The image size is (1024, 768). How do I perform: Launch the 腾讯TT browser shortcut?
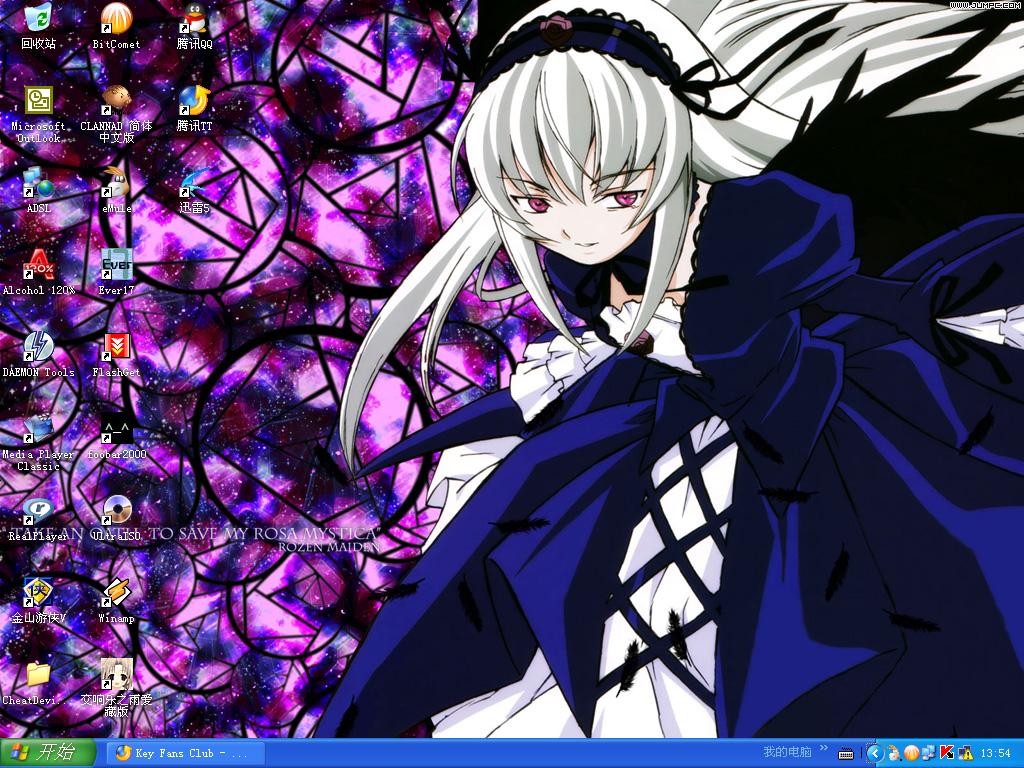(194, 108)
